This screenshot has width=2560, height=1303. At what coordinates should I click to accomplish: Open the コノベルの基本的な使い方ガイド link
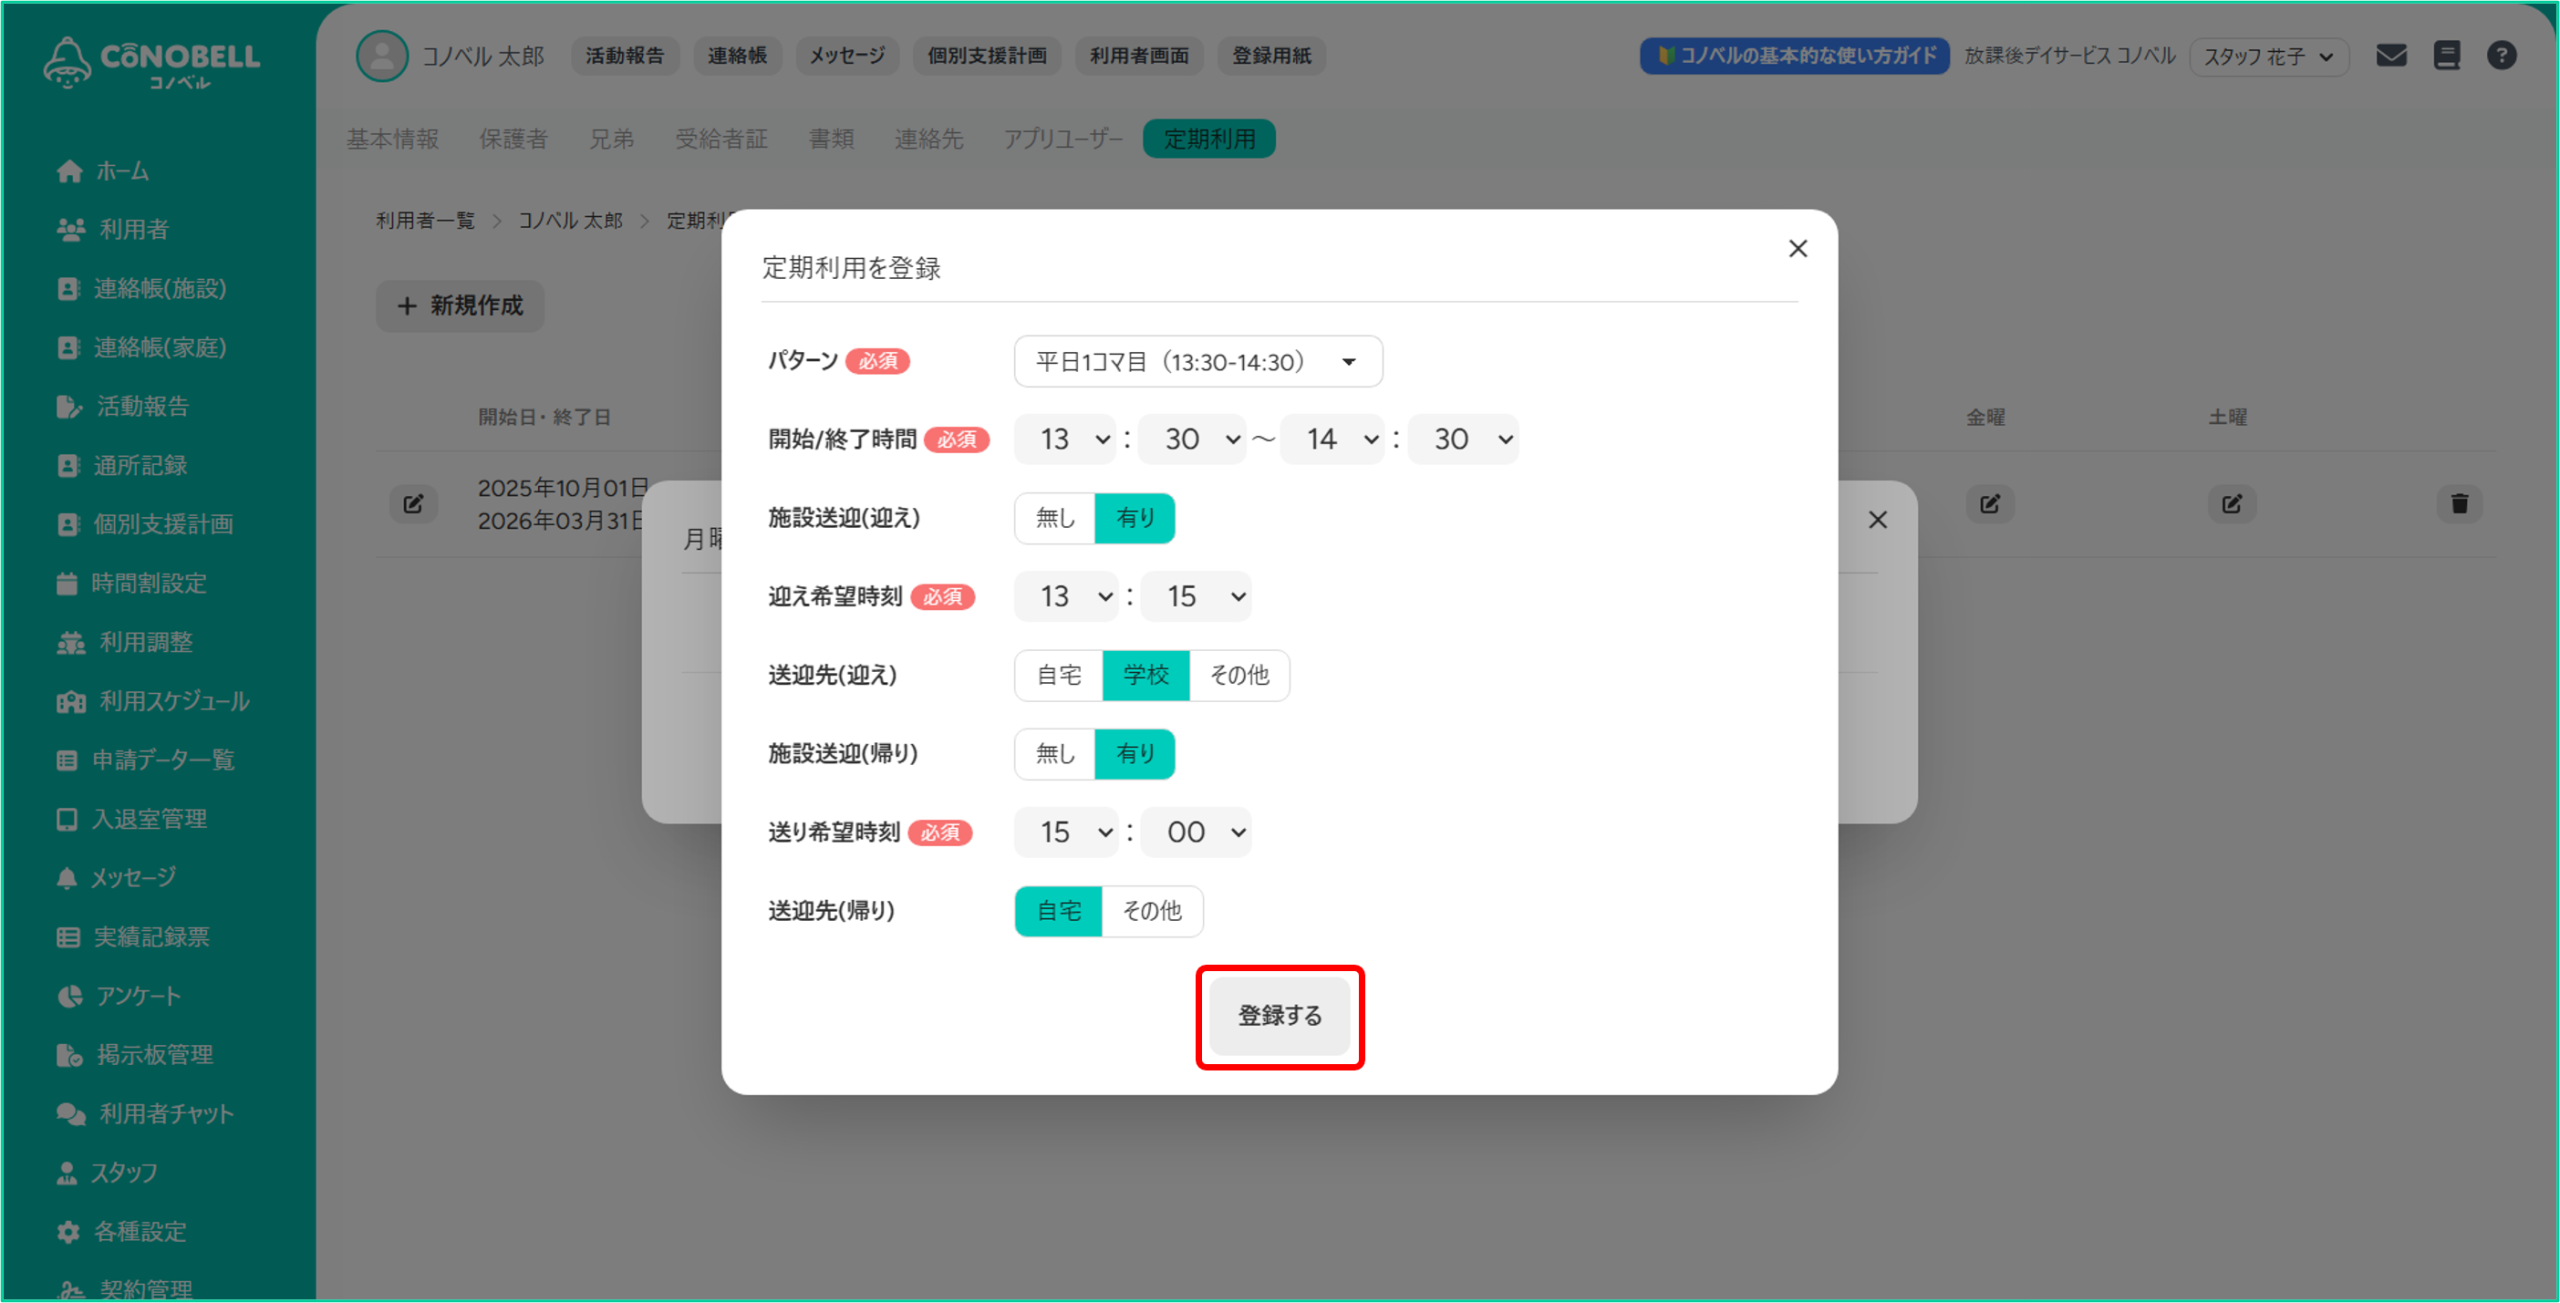[1795, 56]
